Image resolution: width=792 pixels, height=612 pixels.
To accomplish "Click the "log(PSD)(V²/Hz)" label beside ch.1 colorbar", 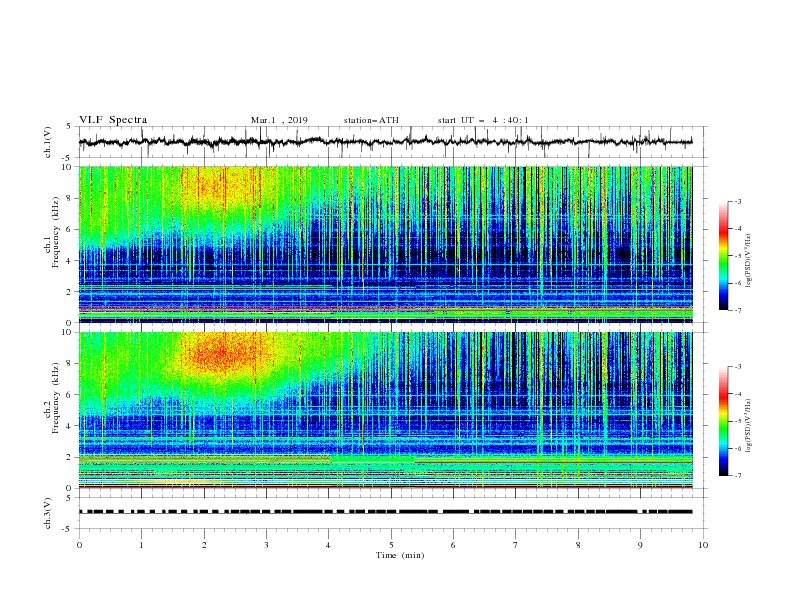I will [x=748, y=261].
